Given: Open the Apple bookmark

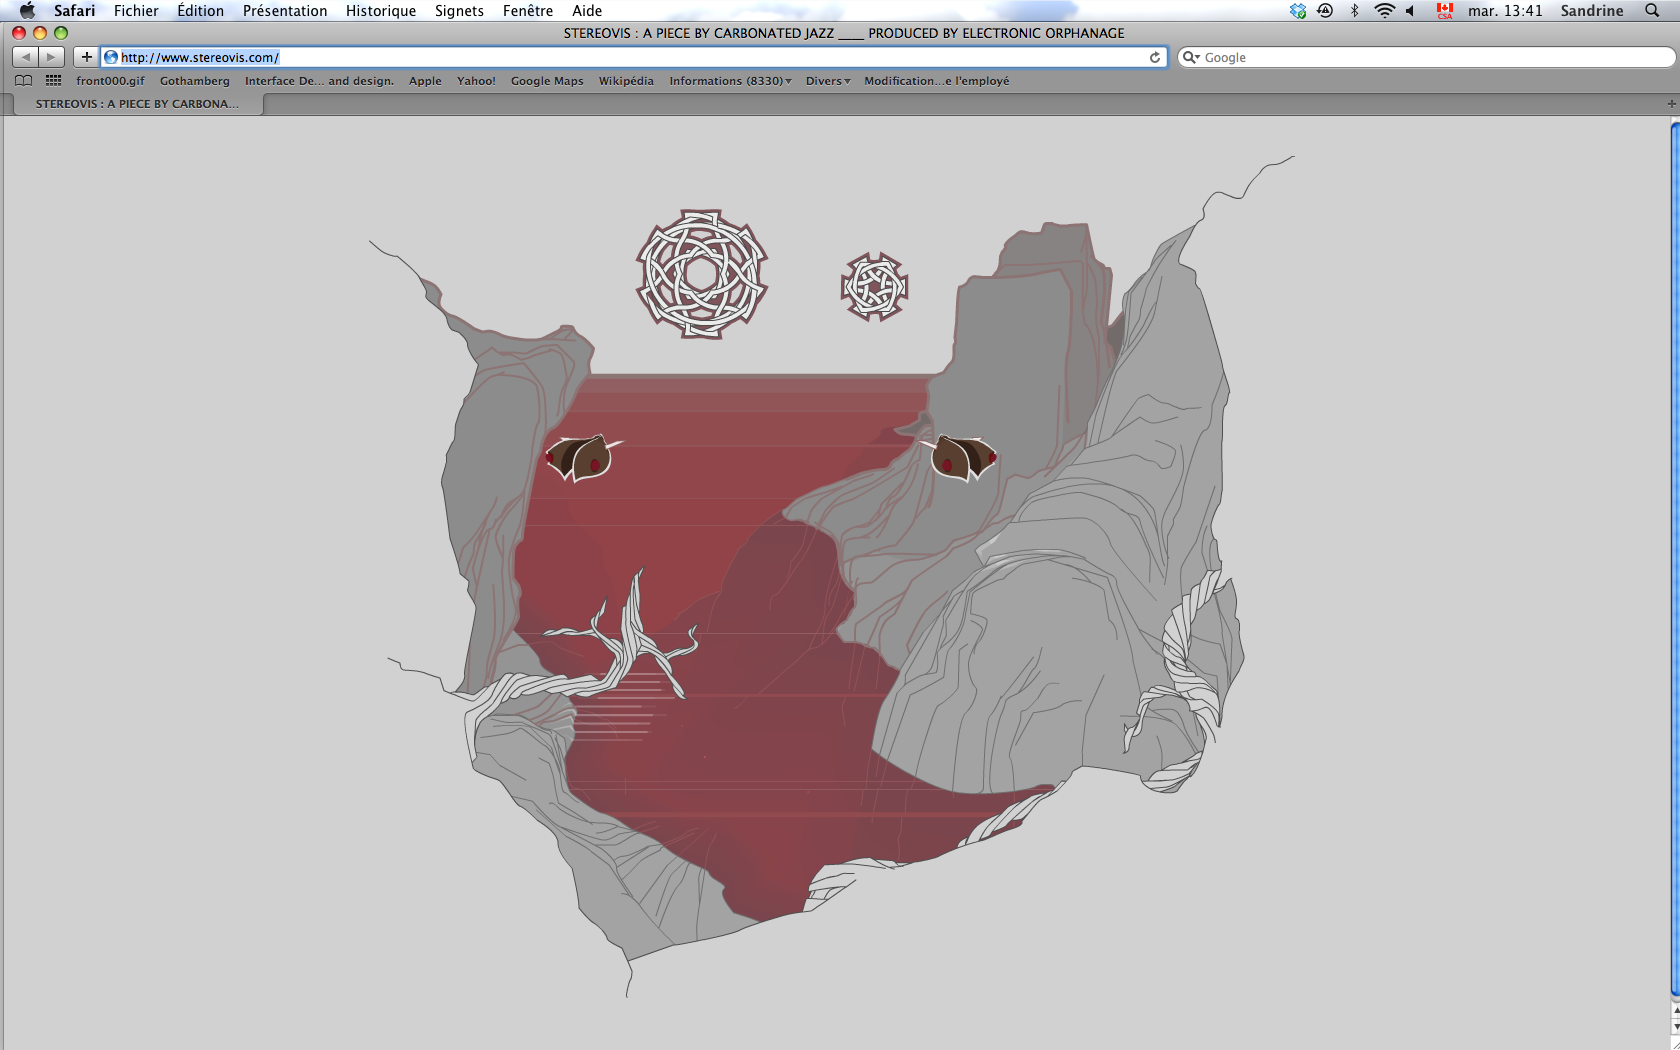Looking at the screenshot, I should click(425, 81).
